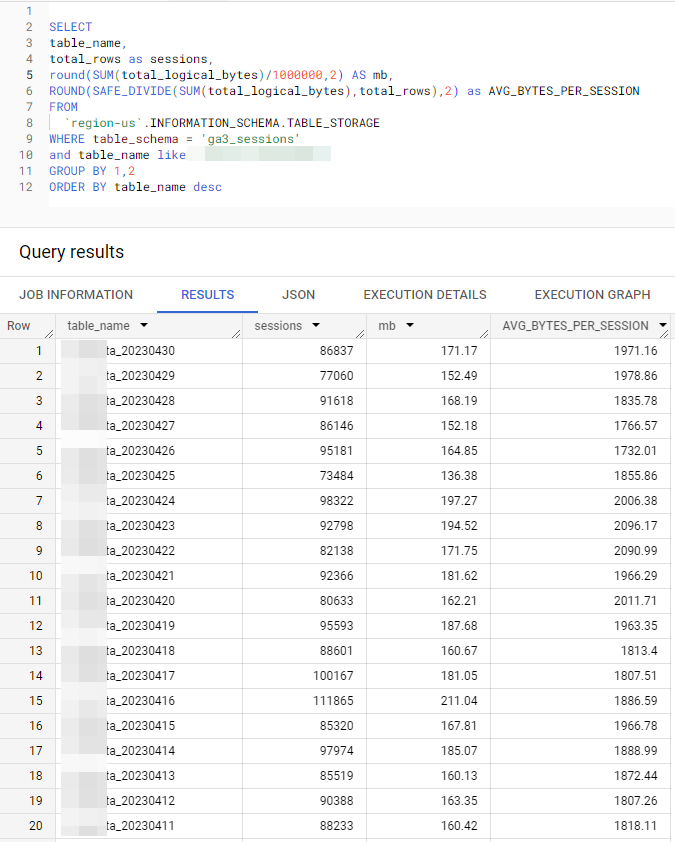Viewport: 675px width, 842px height.
Task: Open the JSON tab
Action: pos(298,295)
